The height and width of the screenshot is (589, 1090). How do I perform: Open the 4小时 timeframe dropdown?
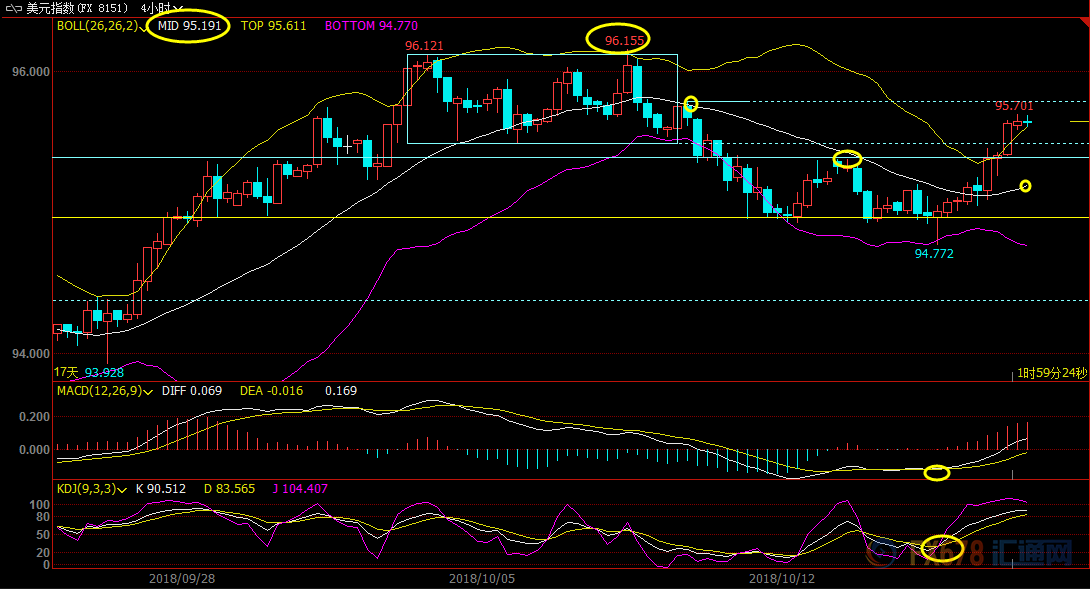tap(162, 8)
